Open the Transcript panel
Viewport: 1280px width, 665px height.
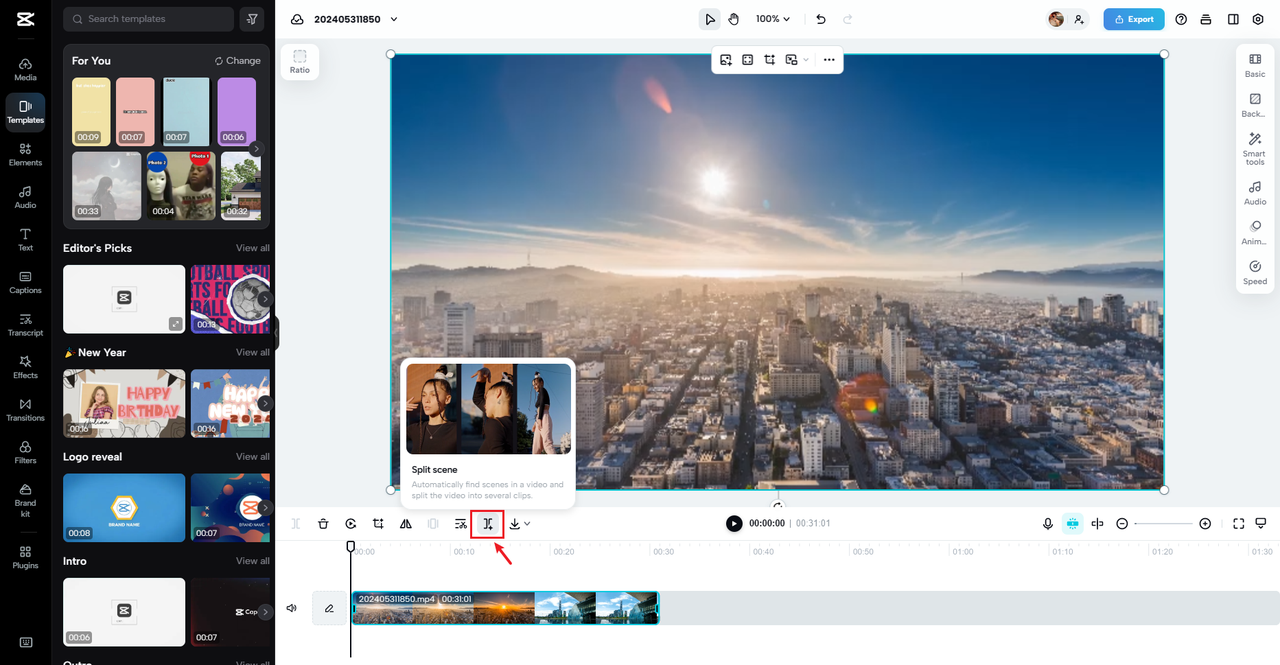pos(25,324)
